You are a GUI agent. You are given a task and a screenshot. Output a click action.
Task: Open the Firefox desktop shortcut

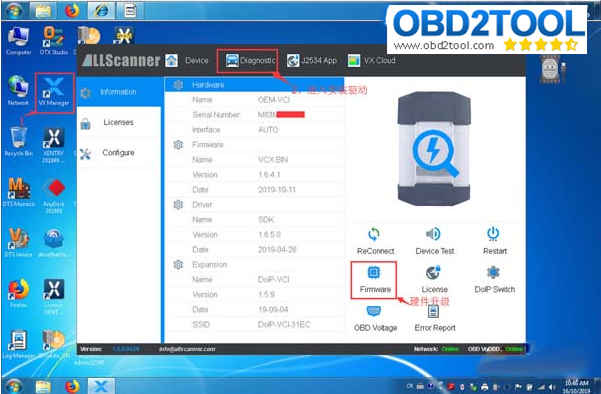coord(18,294)
